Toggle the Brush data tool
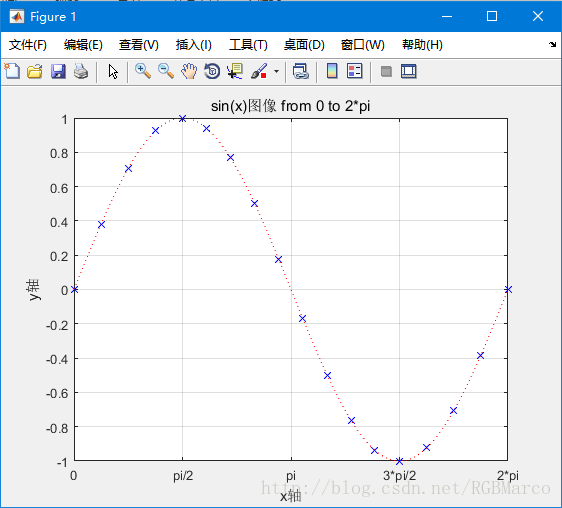Viewport: 562px width, 508px height. (x=259, y=71)
